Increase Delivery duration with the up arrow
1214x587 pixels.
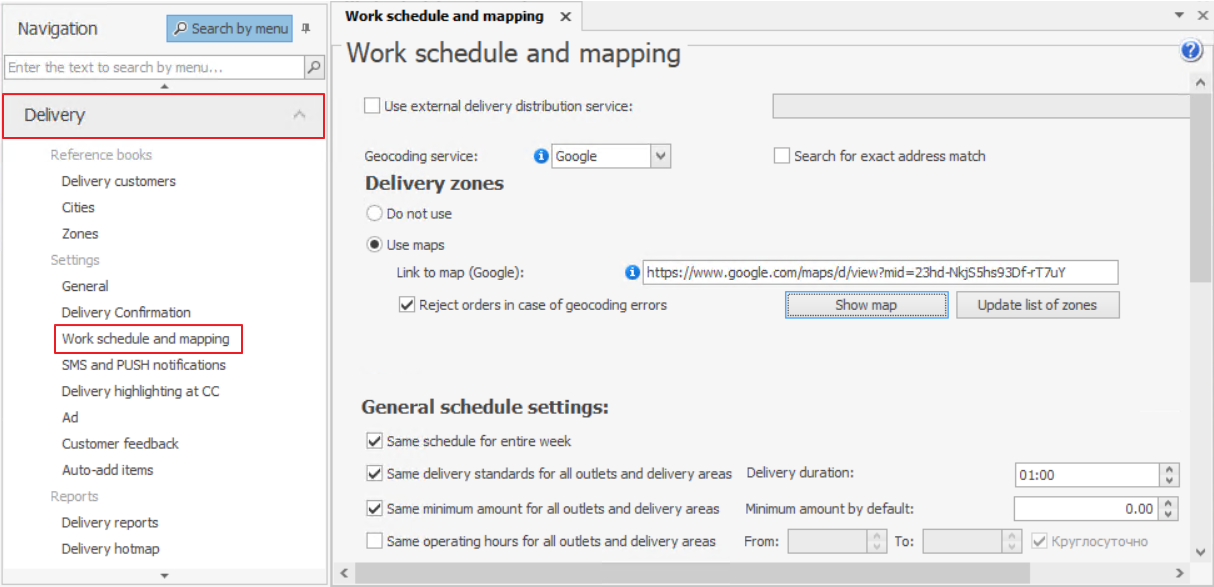pos(1170,470)
